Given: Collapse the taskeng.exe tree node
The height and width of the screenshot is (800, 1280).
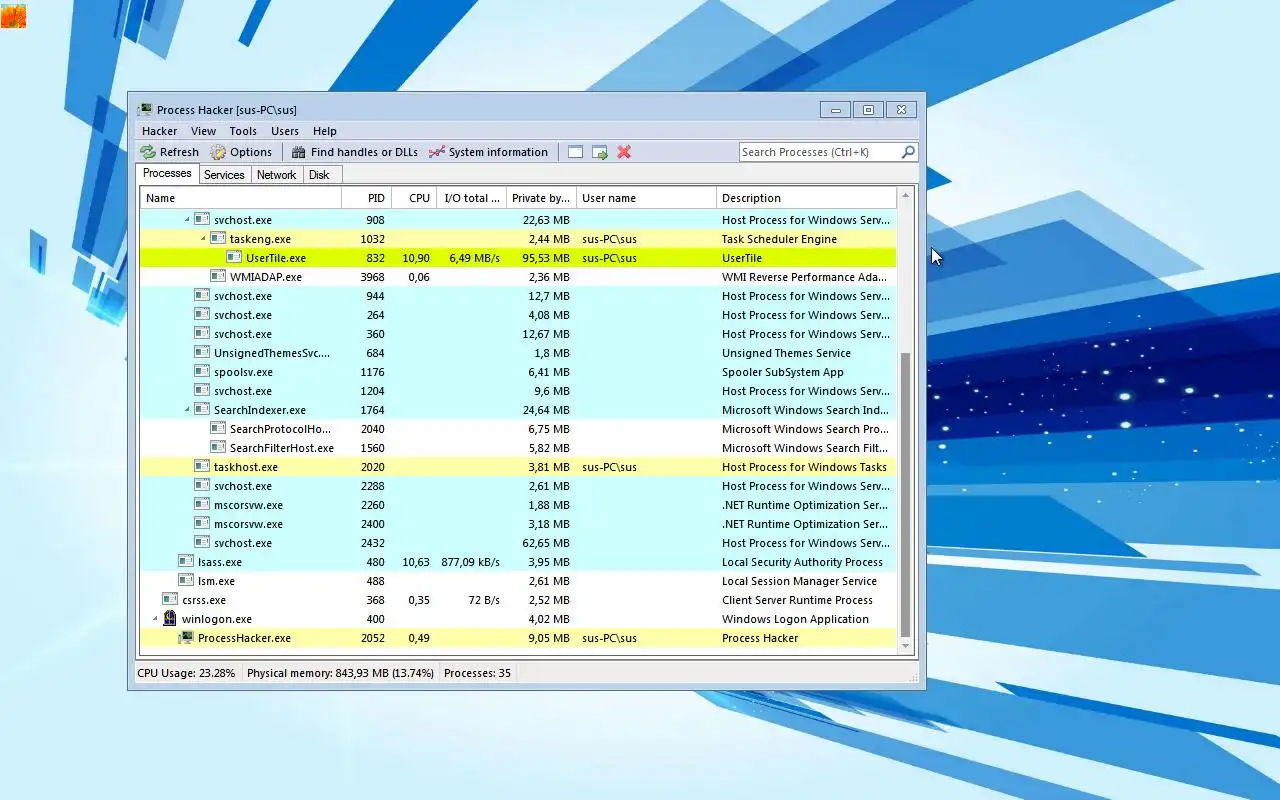Looking at the screenshot, I should 203,239.
